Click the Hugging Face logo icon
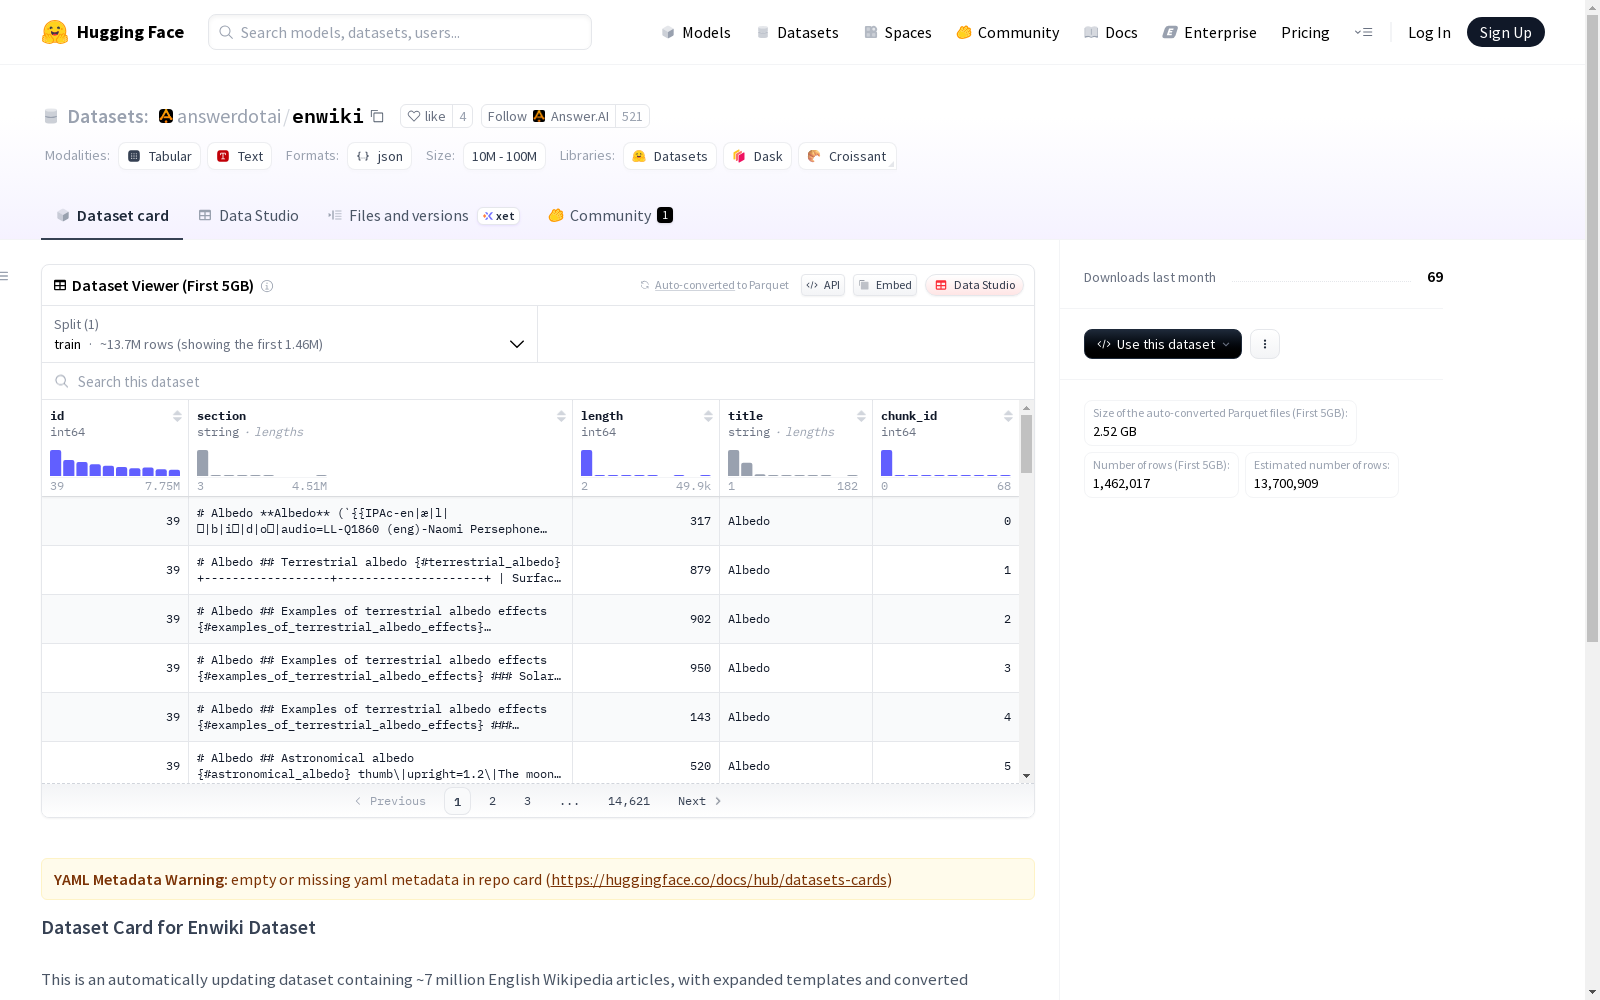Viewport: 1600px width, 1000px height. pos(55,32)
